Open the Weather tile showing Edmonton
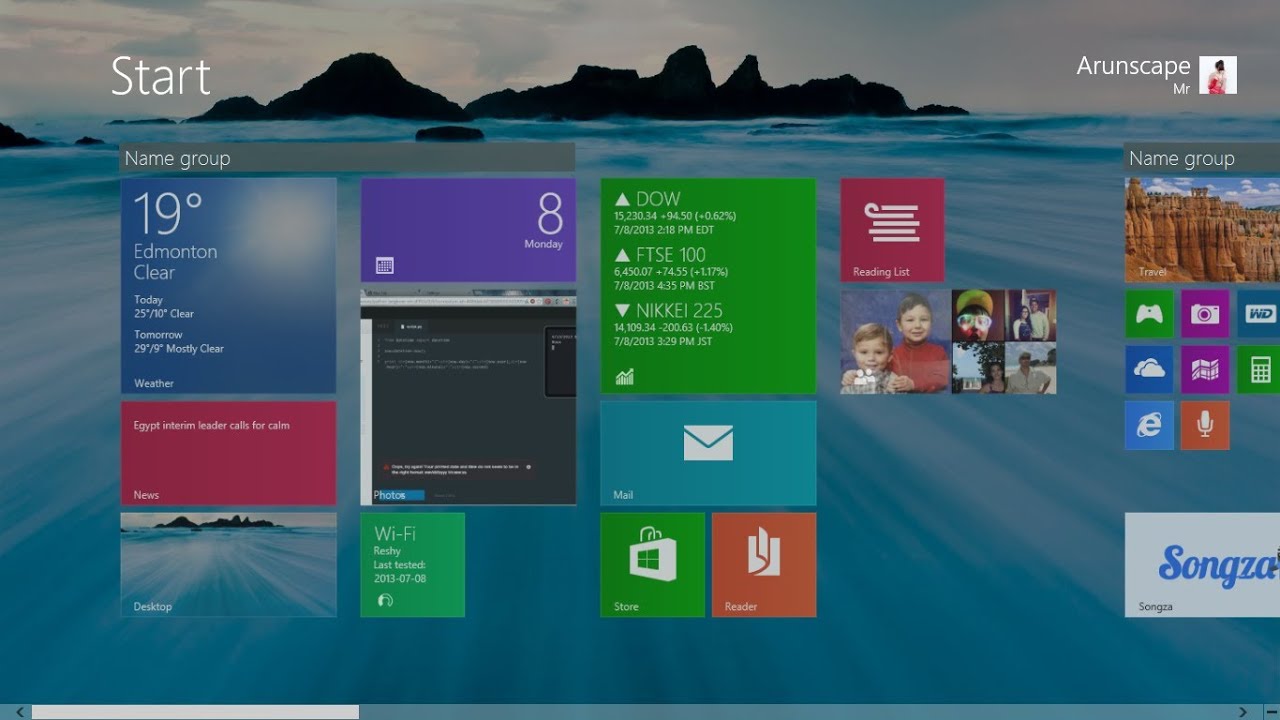The height and width of the screenshot is (720, 1280). 228,285
